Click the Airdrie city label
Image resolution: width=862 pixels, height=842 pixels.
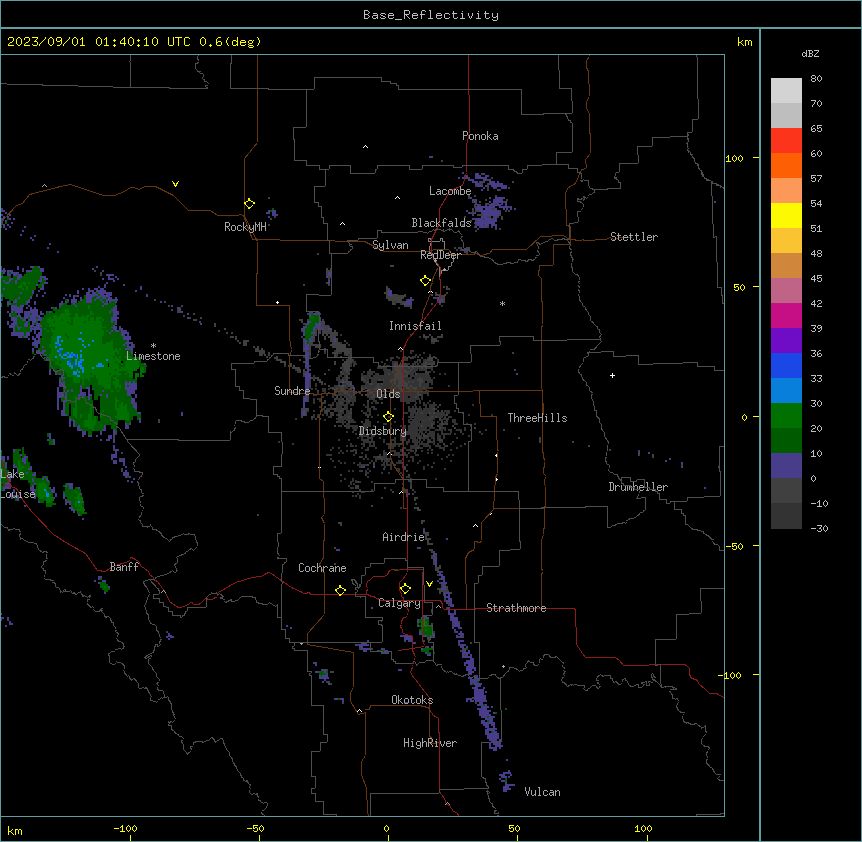tap(404, 537)
